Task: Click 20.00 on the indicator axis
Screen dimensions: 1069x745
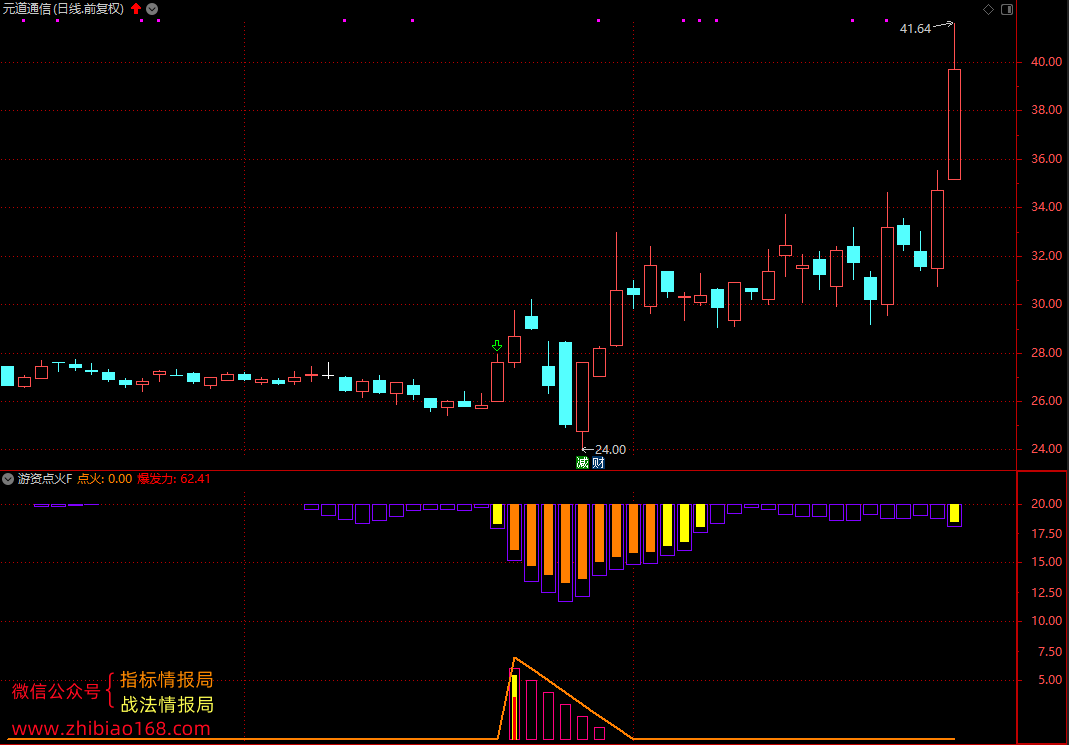Action: click(x=1046, y=504)
